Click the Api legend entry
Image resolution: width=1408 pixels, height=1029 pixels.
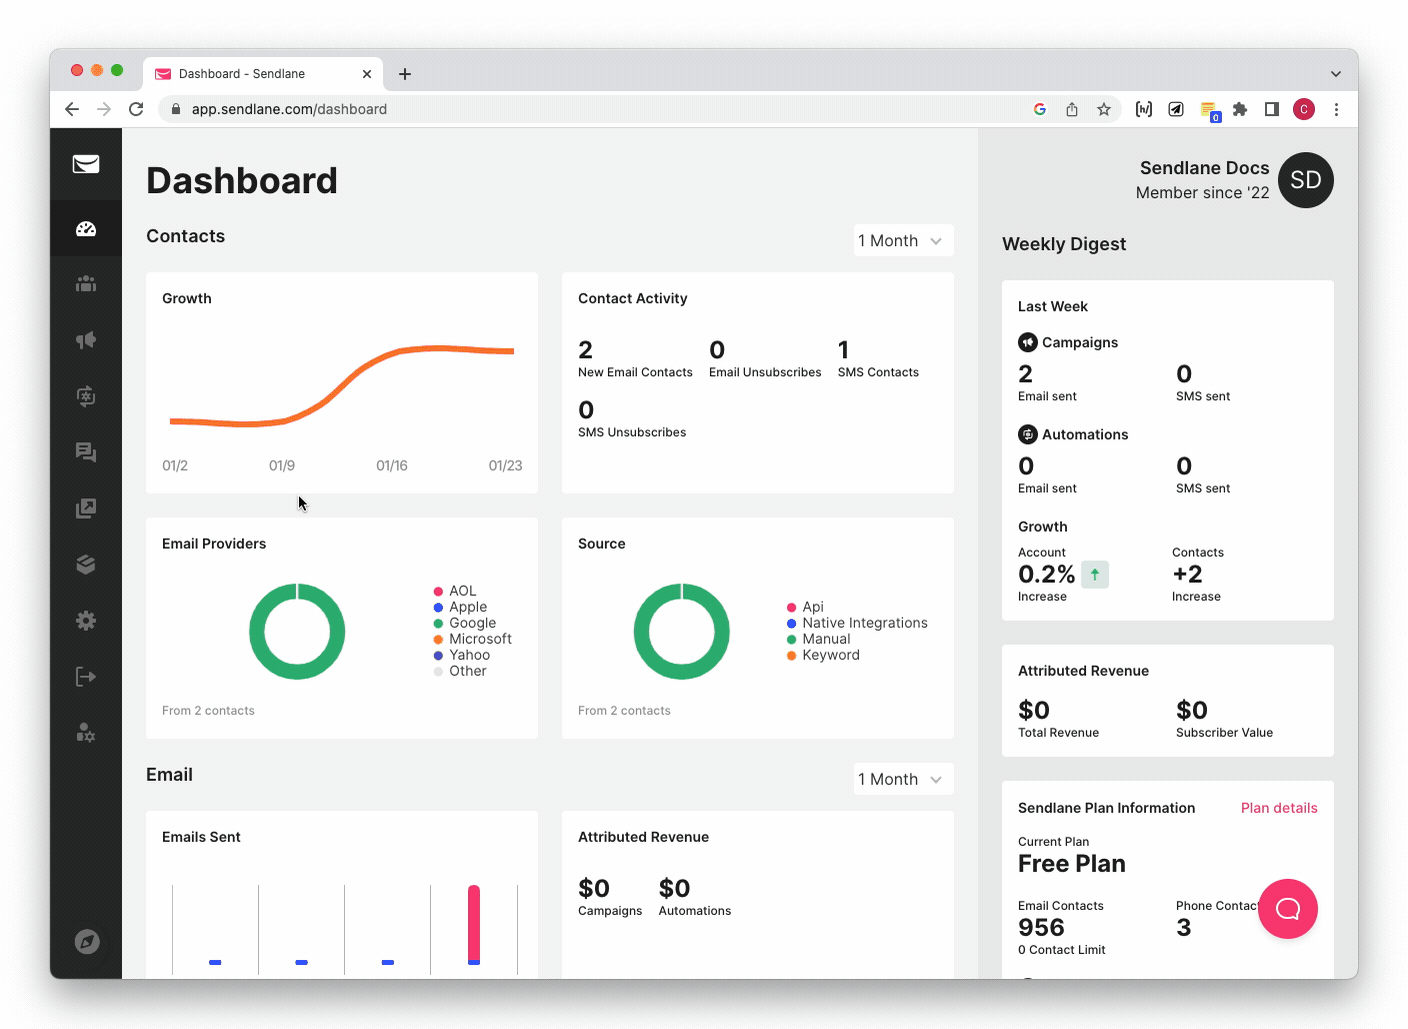pyautogui.click(x=805, y=607)
